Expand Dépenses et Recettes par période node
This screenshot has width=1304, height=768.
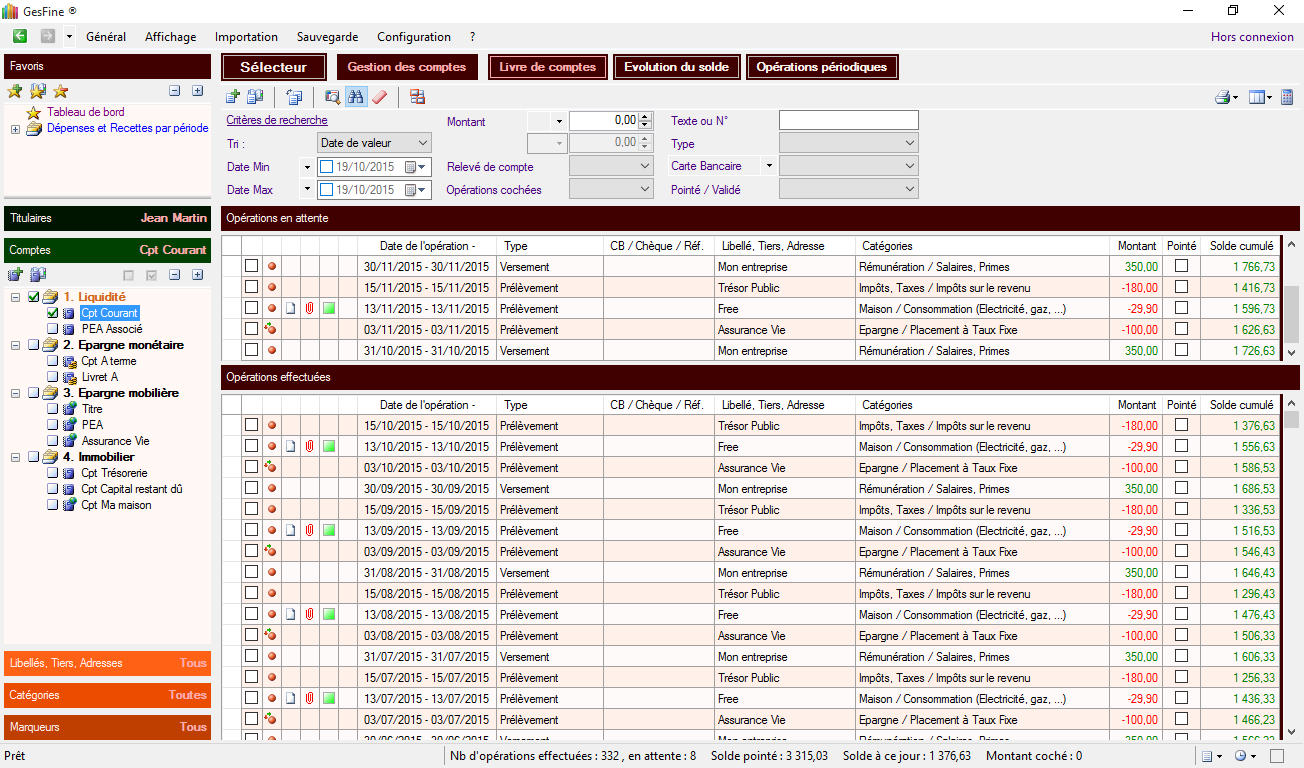coord(15,129)
